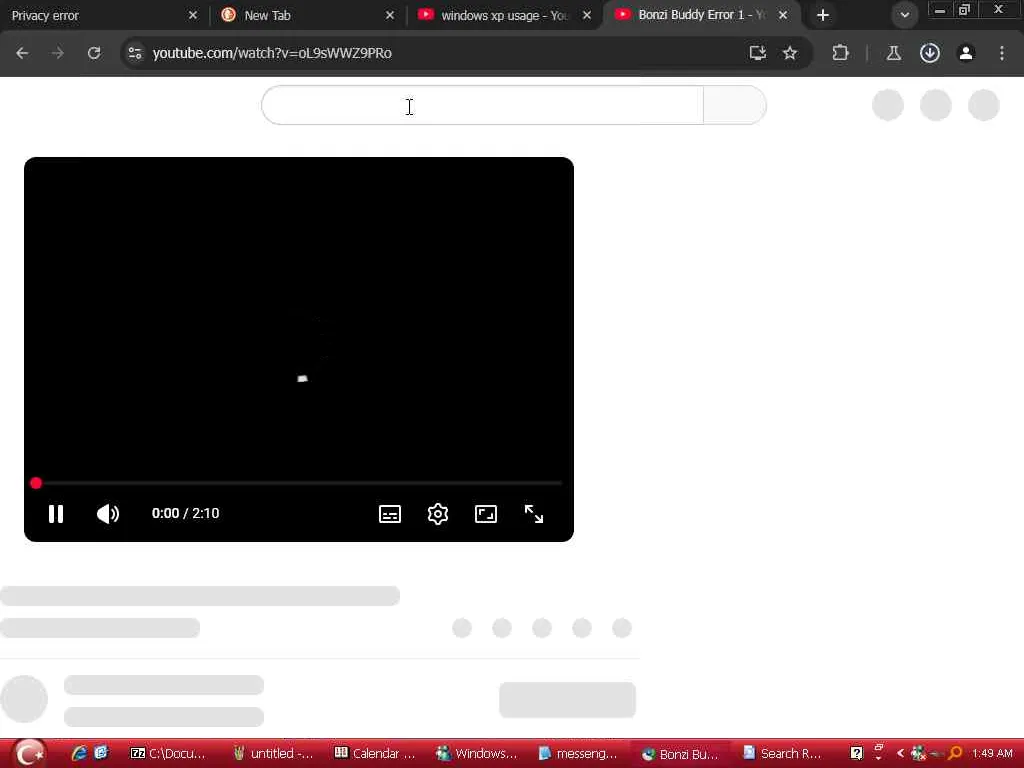
Task: Launch Internet Explorer from quick launch
Action: coord(79,753)
